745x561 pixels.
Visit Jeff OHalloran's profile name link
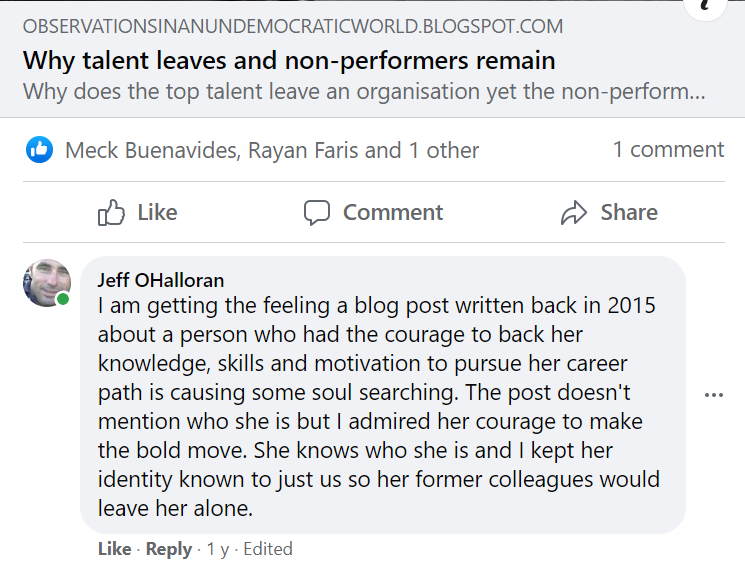pyautogui.click(x=160, y=280)
